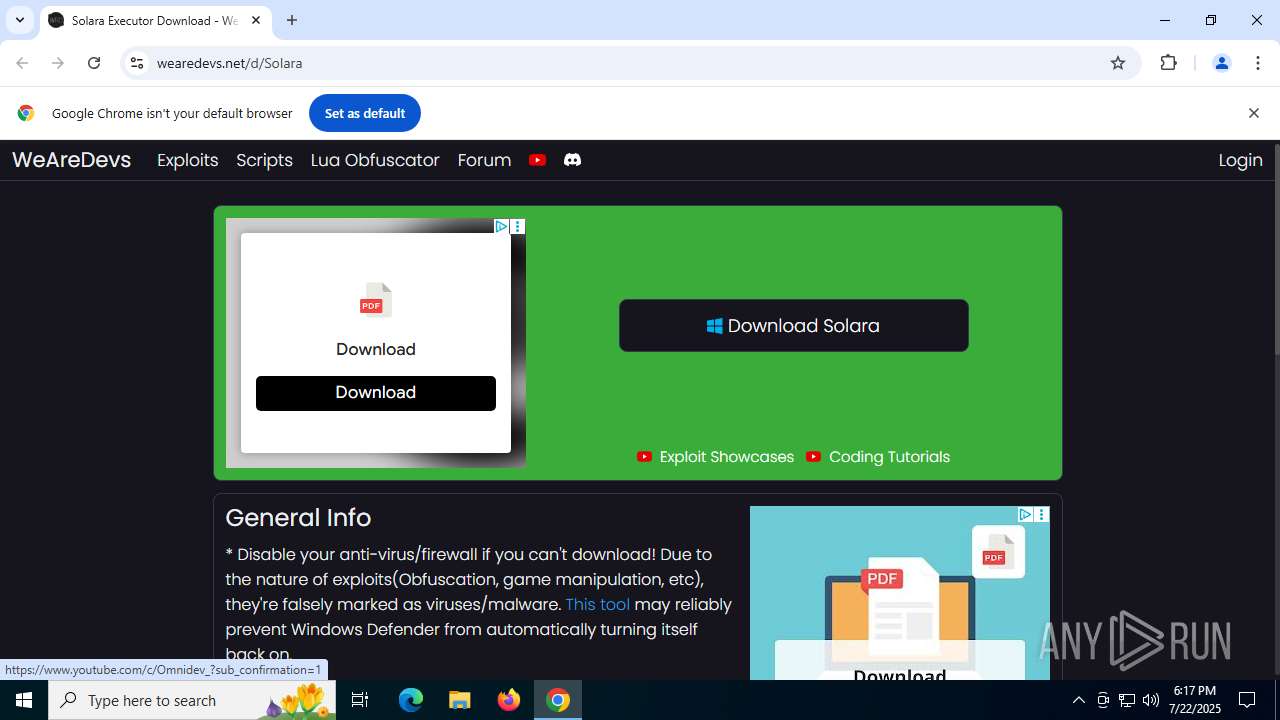The image size is (1280, 720).
Task: Open the Lua Obfuscator menu item
Action: click(x=375, y=160)
